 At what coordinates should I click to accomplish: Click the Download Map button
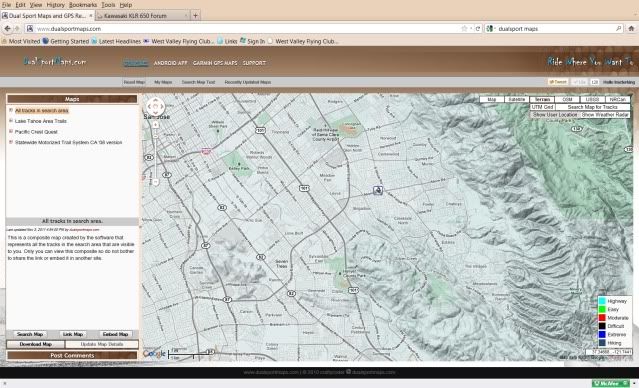(36, 344)
